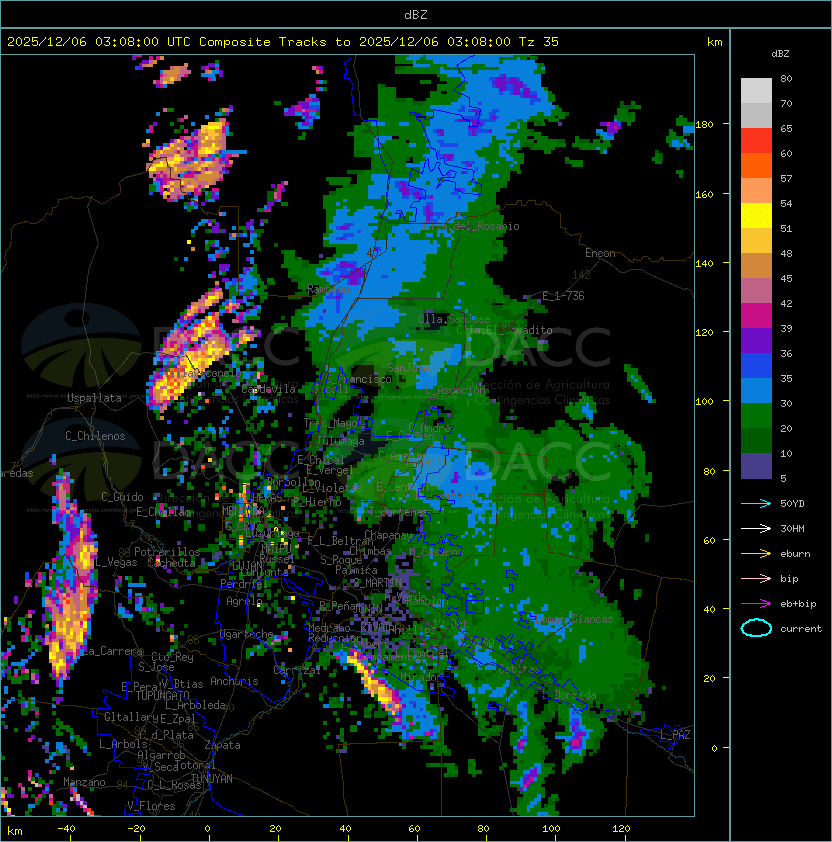Click the '140' km axis tick label

[704, 263]
